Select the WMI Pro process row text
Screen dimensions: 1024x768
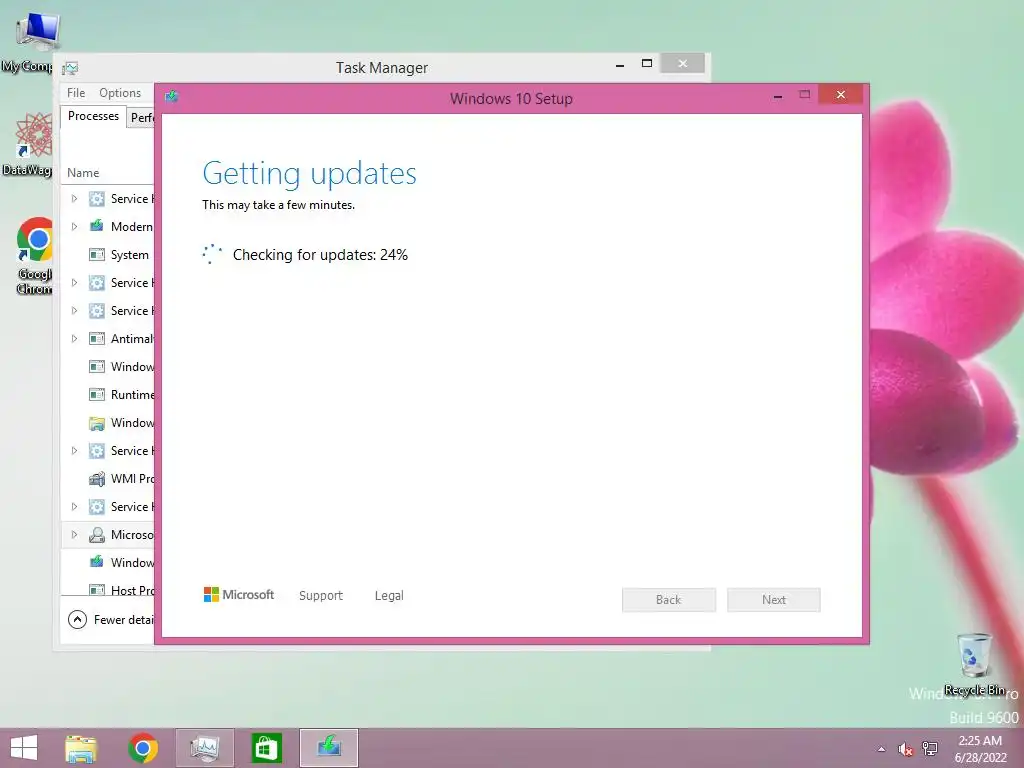click(x=133, y=479)
